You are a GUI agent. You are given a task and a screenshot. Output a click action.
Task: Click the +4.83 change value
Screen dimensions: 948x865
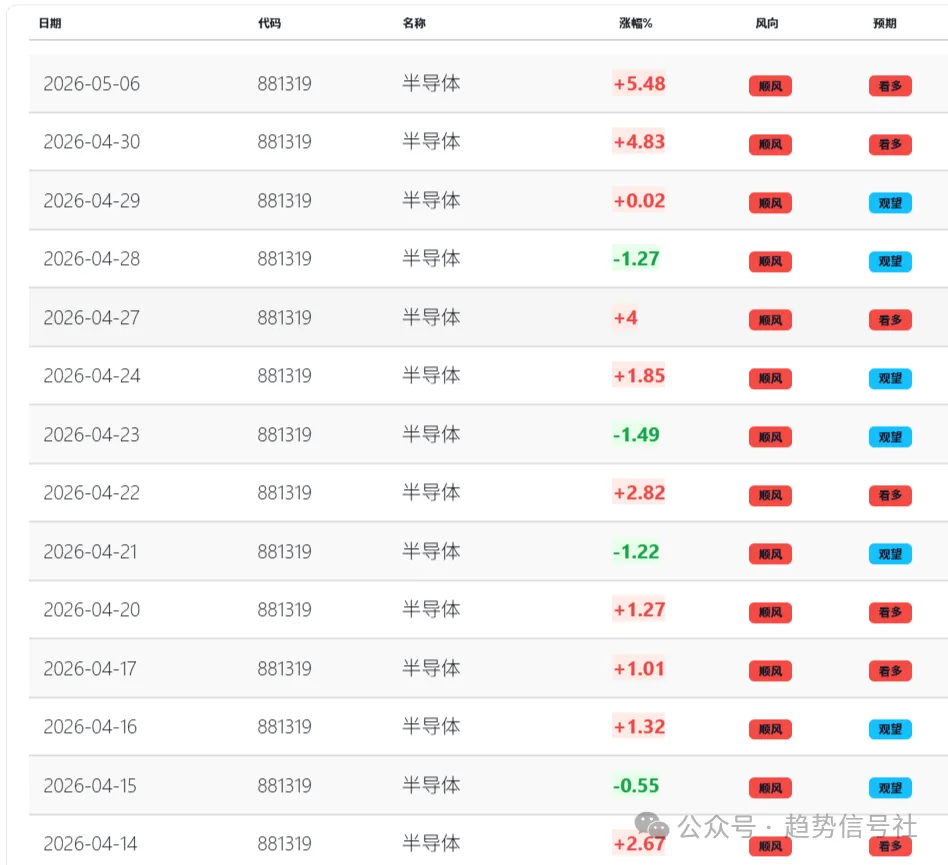(x=639, y=142)
